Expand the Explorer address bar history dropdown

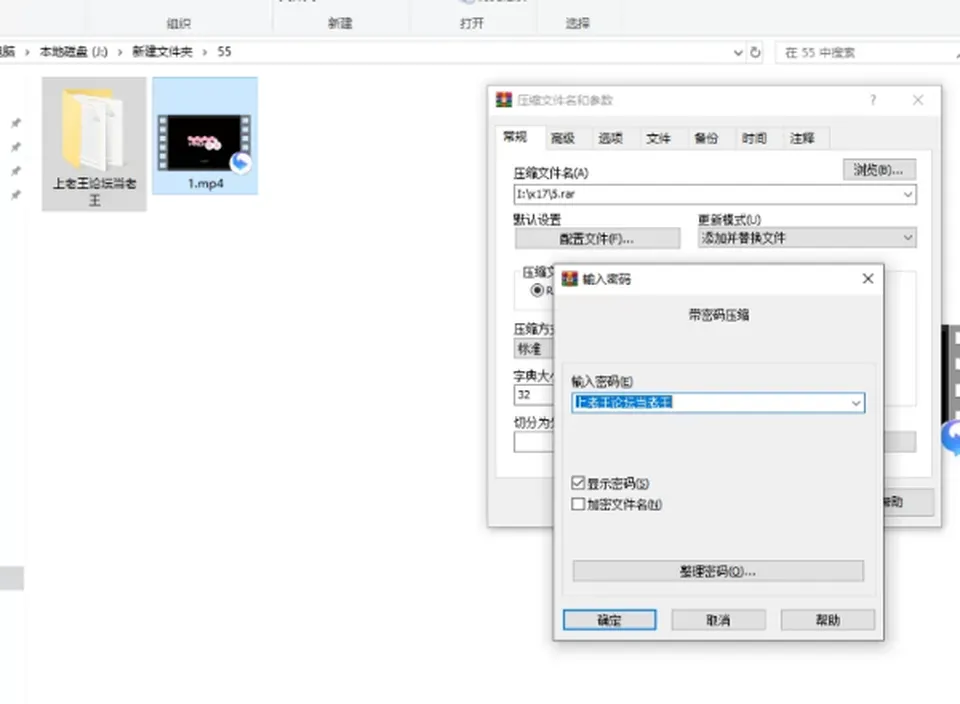click(x=738, y=52)
